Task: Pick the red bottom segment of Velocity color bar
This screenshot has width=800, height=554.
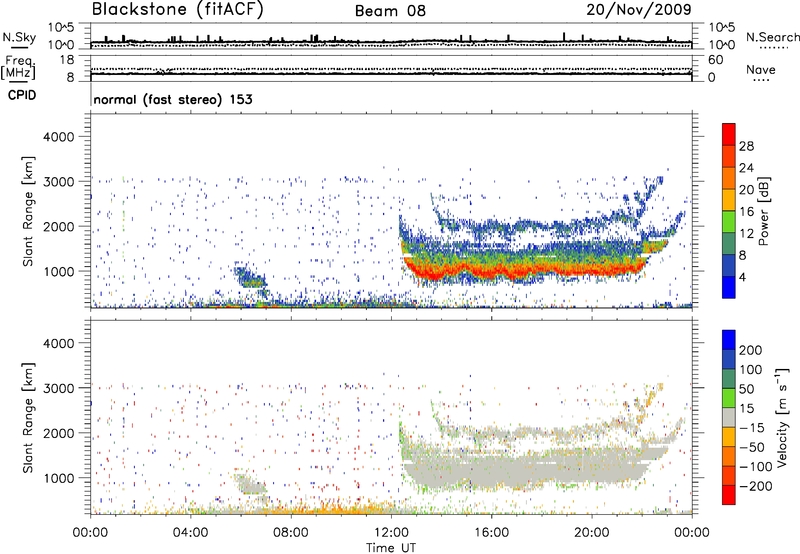Action: 729,495
